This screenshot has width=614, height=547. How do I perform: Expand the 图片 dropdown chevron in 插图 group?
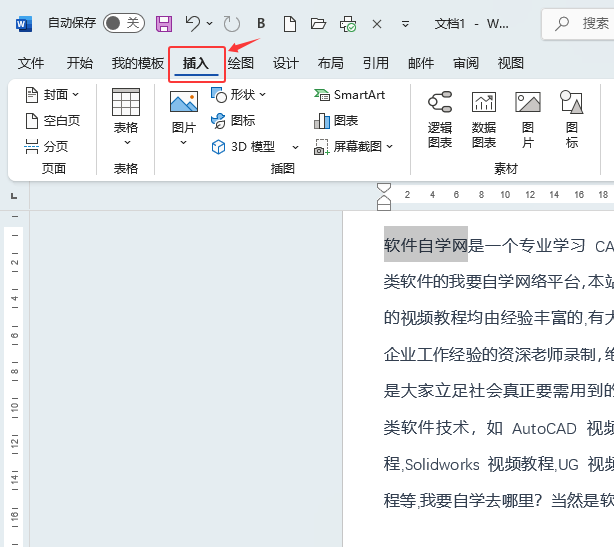pyautogui.click(x=183, y=143)
